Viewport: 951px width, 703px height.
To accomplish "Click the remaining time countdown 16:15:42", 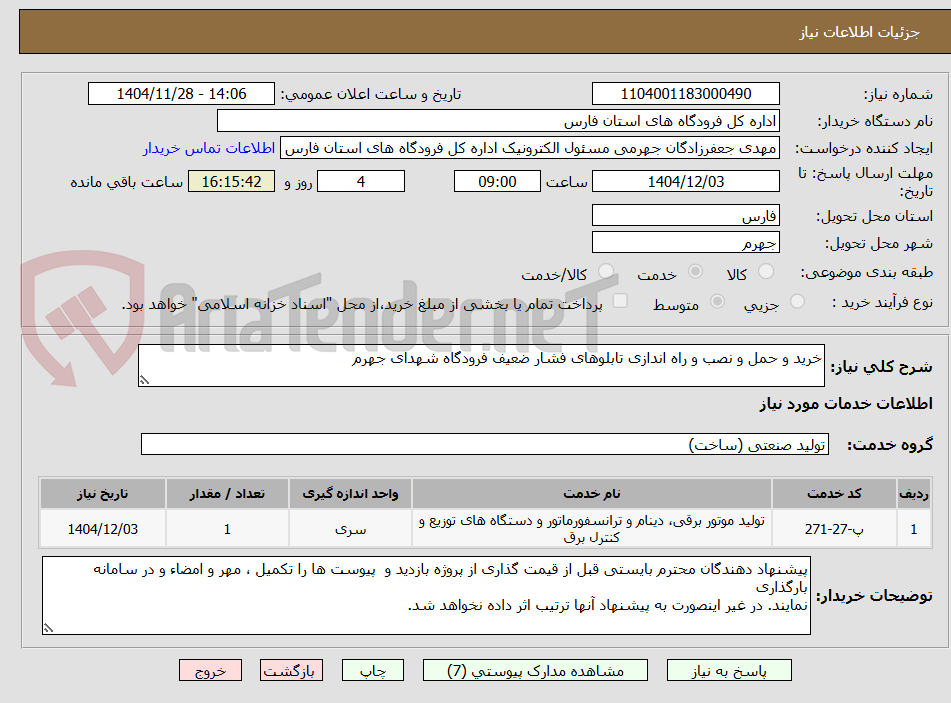I will coord(231,181).
